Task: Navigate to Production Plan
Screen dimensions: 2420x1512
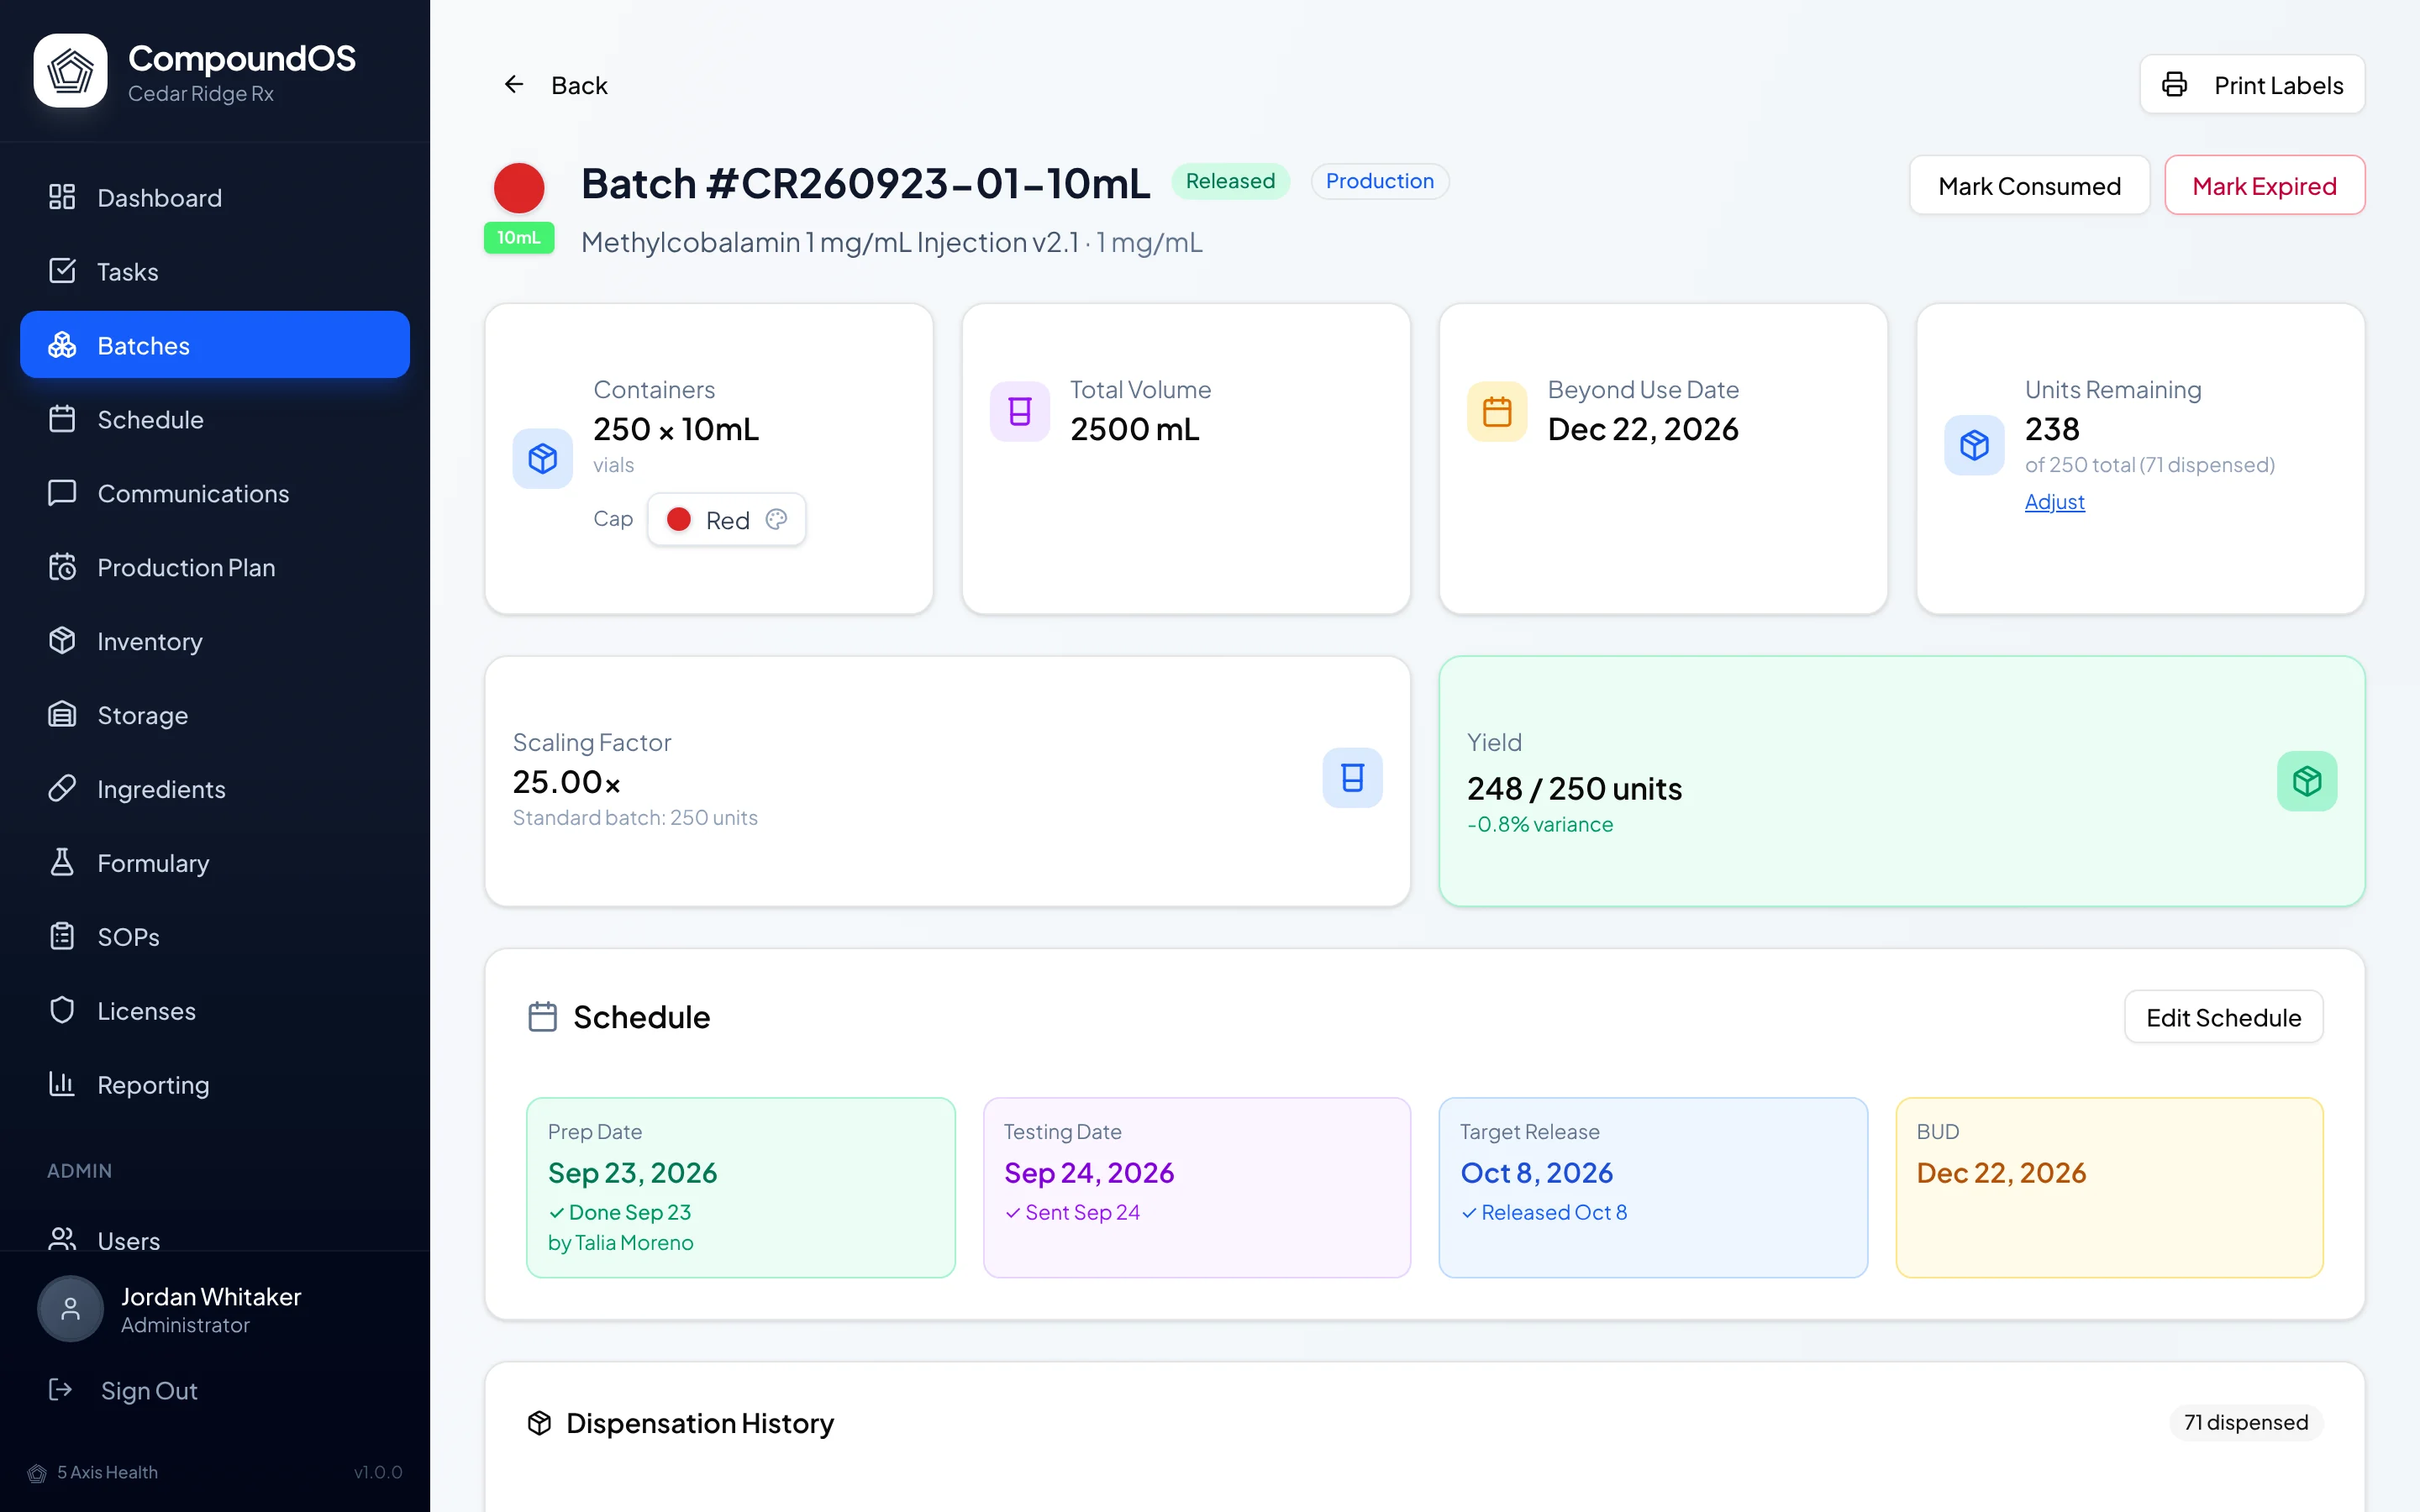Action: pyautogui.click(x=215, y=567)
